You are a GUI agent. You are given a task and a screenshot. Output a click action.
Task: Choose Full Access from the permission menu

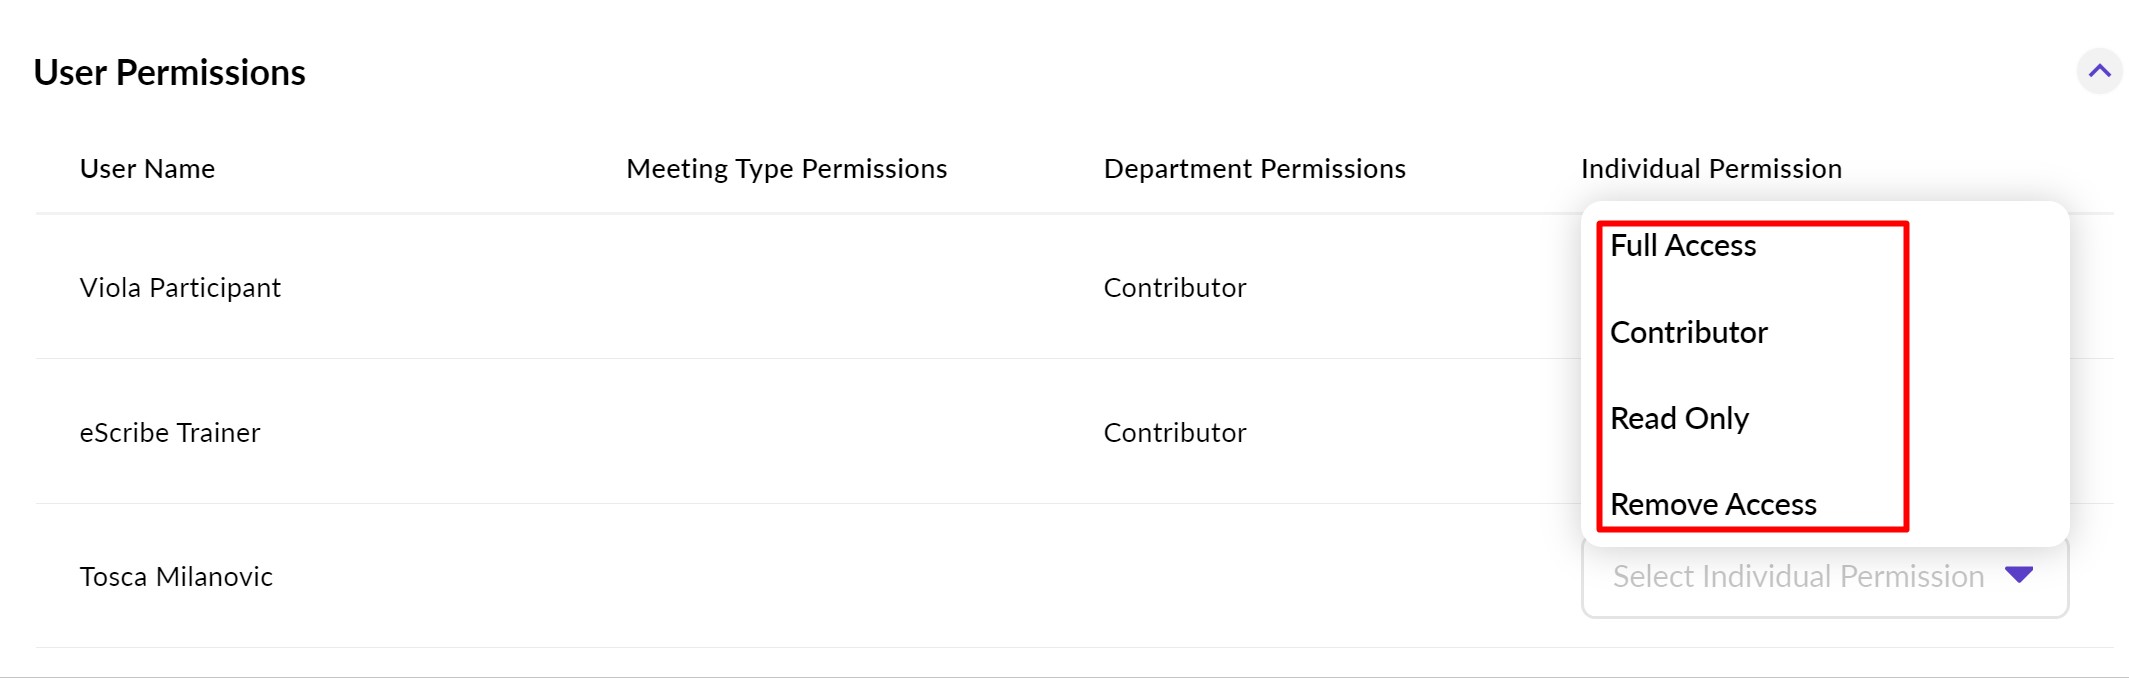point(1683,246)
